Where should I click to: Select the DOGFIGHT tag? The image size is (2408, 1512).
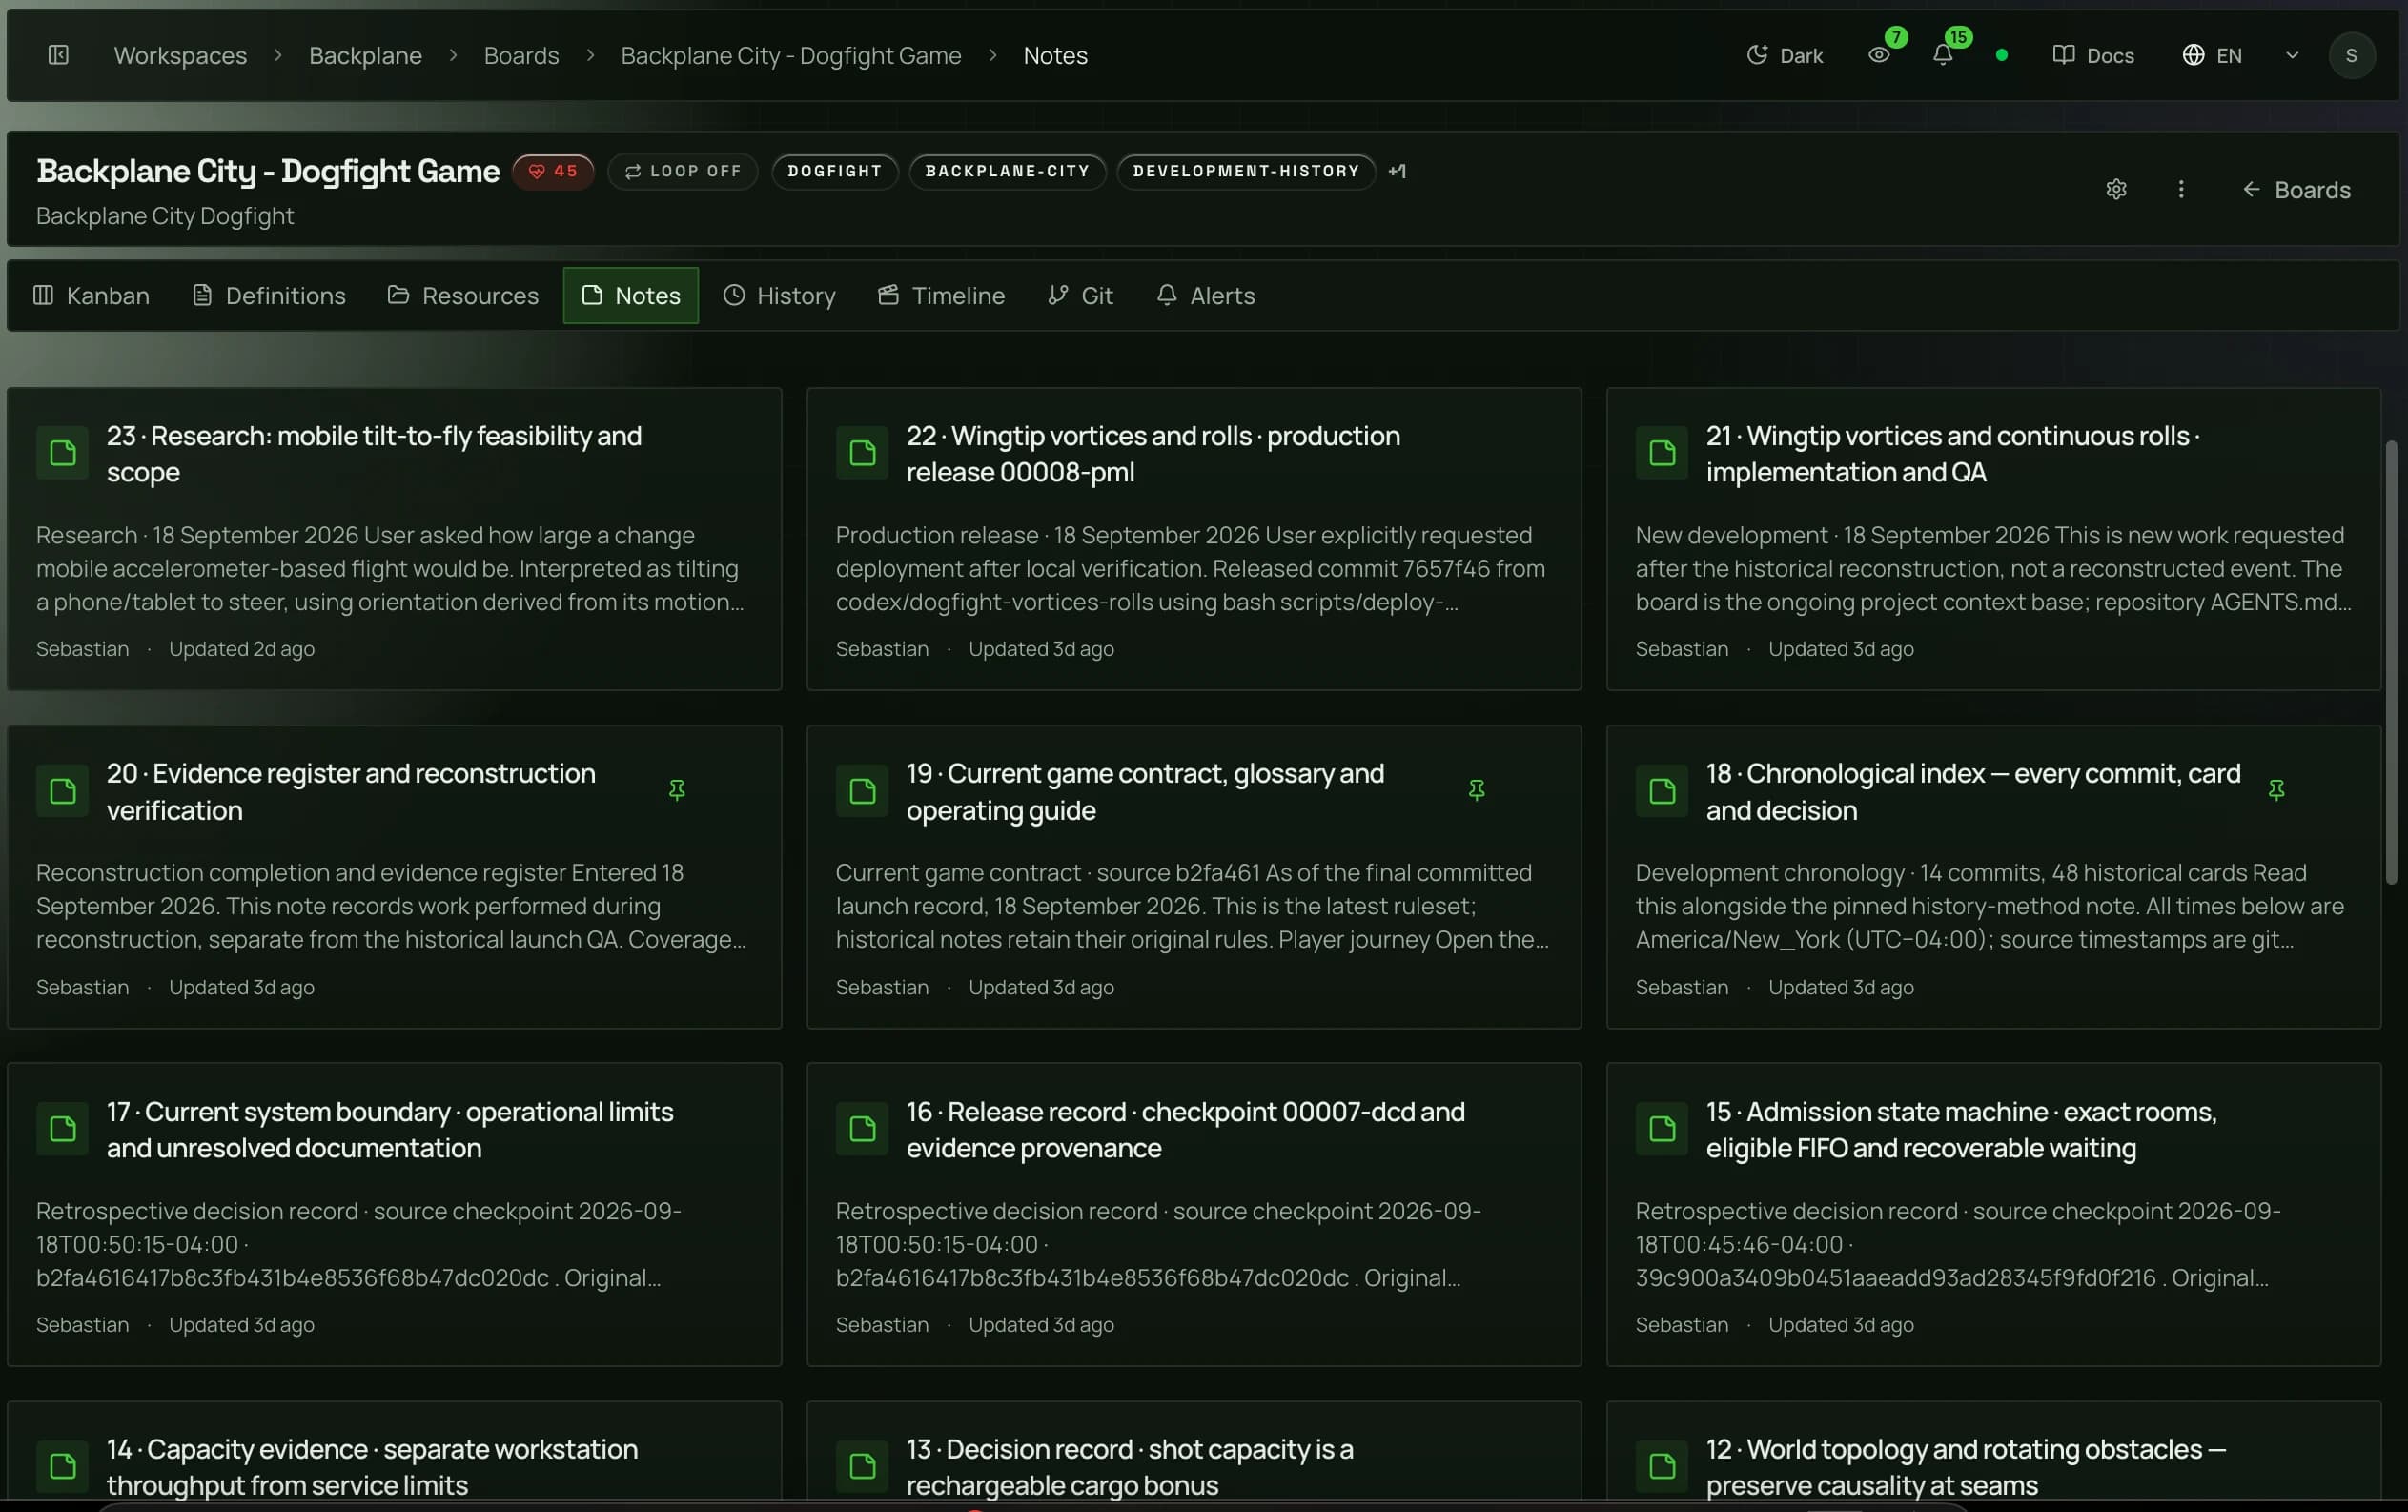click(834, 171)
